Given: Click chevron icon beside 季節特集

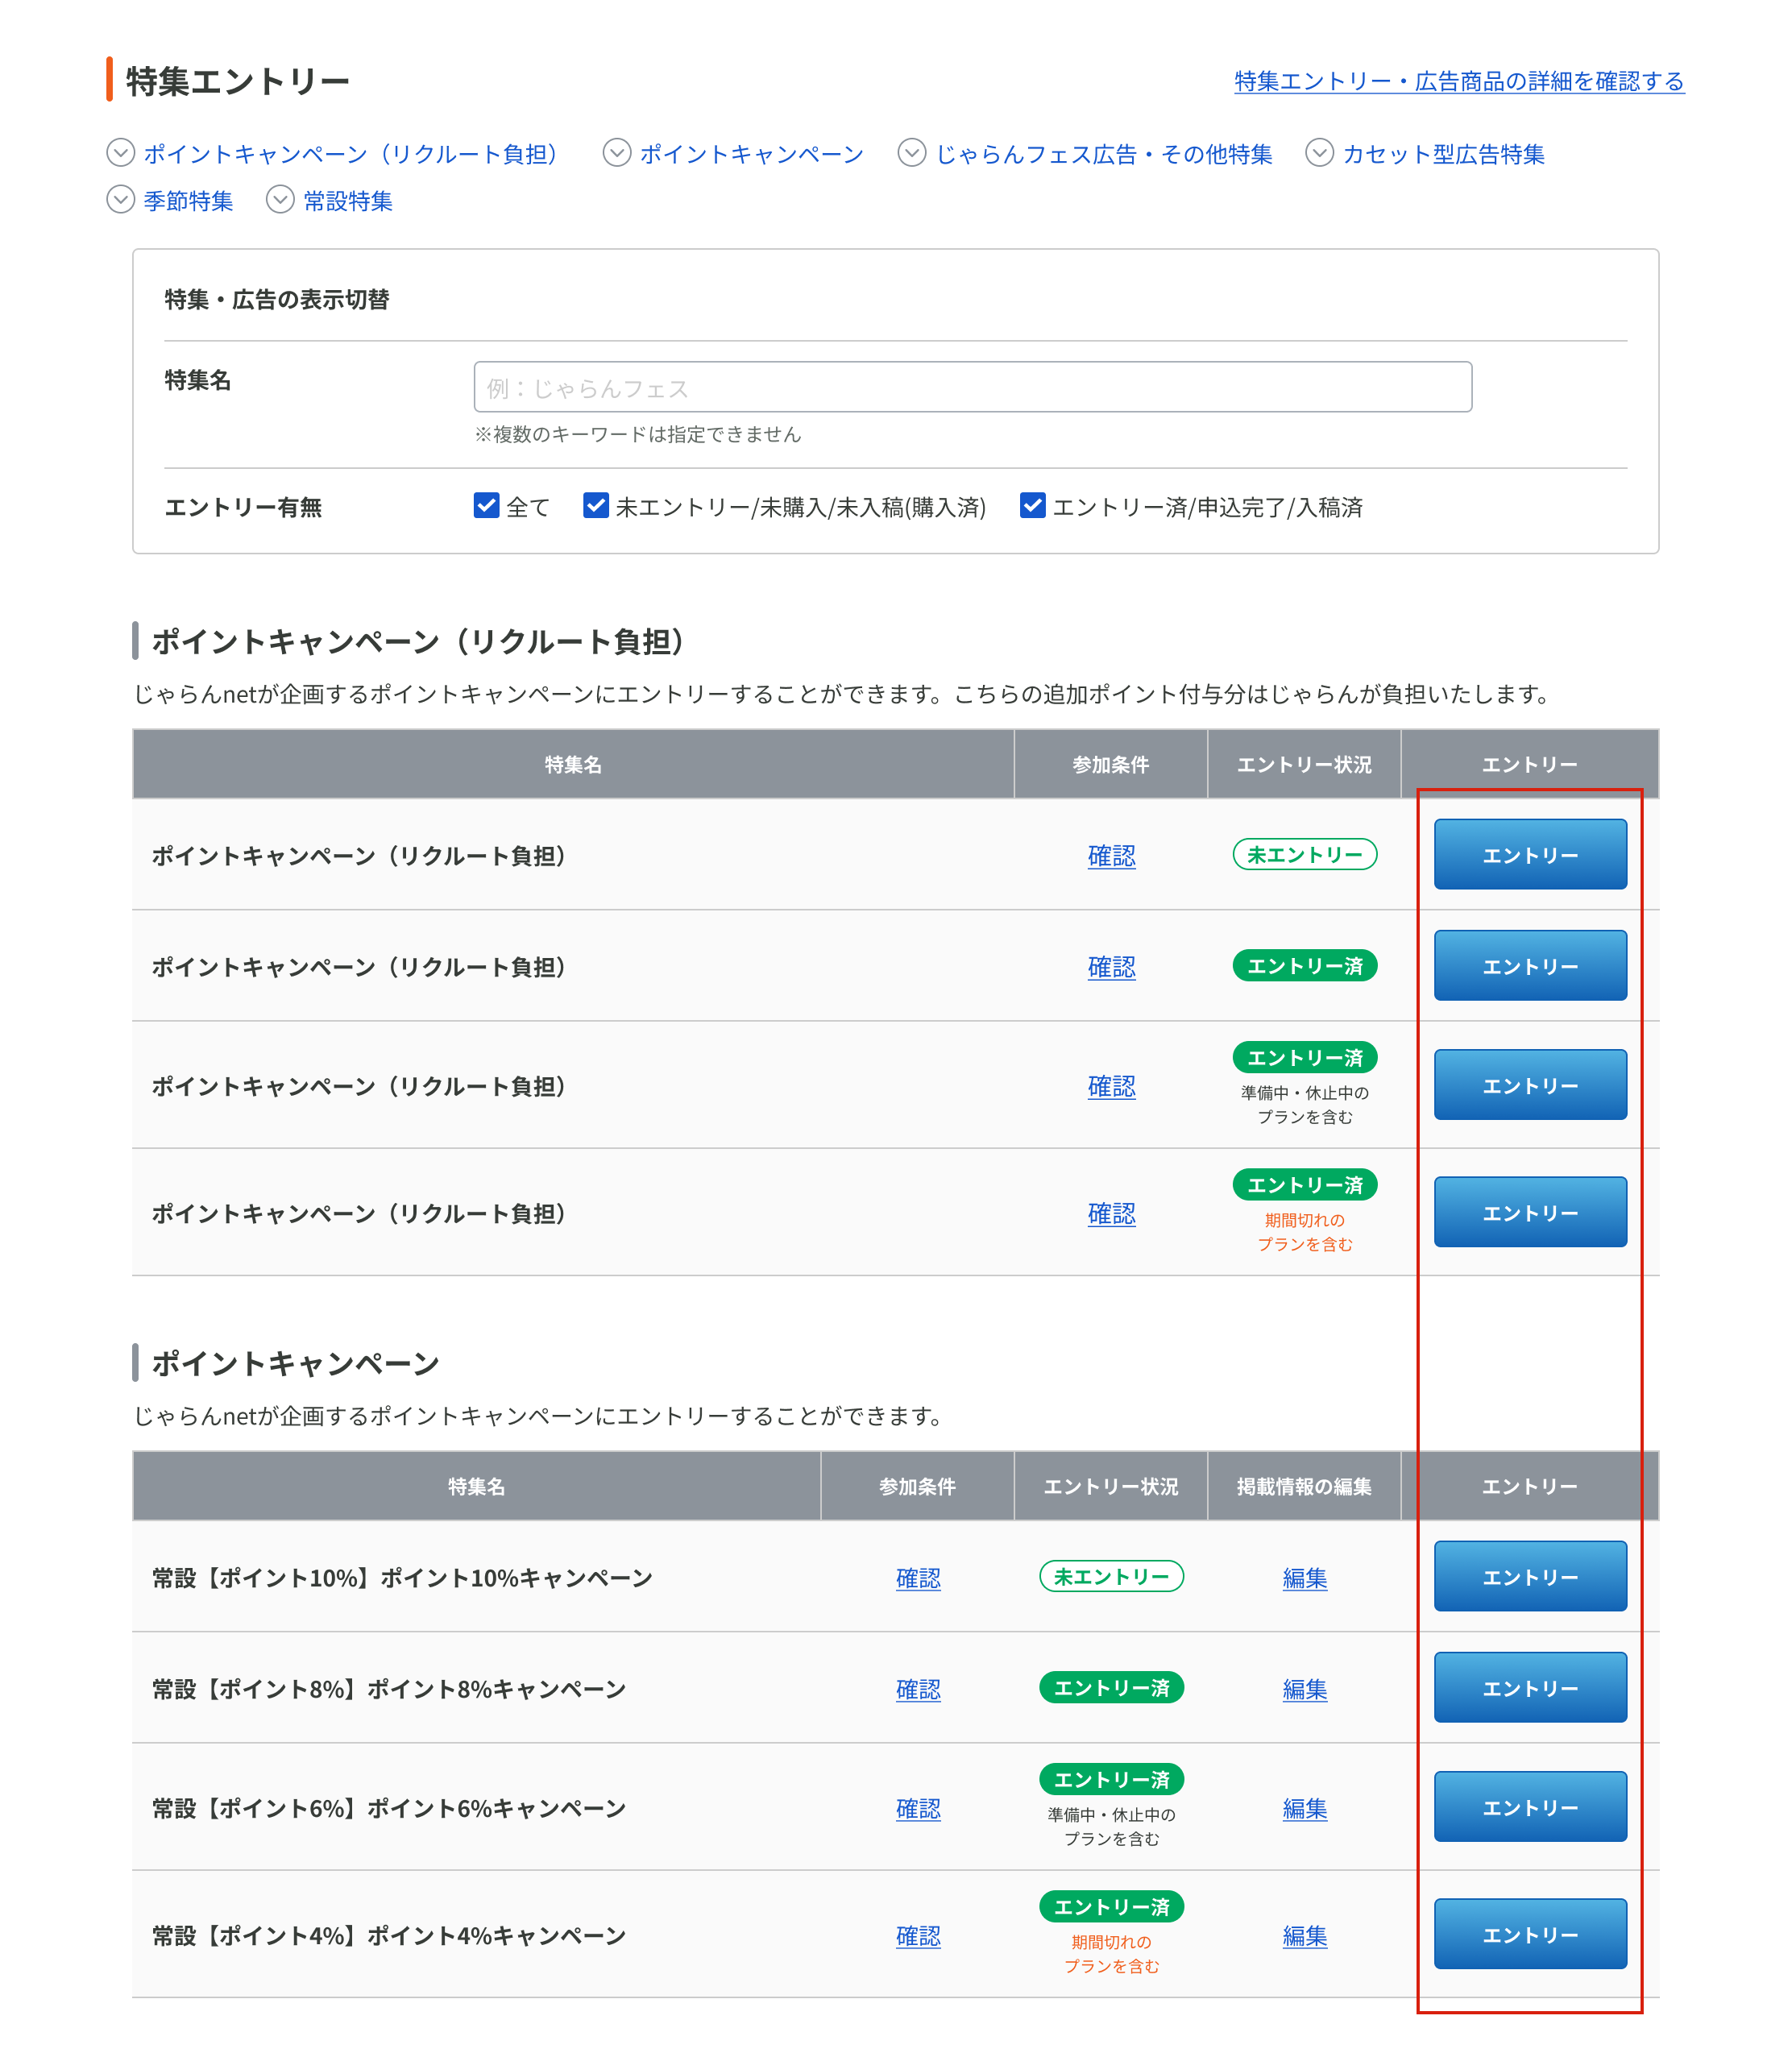Looking at the screenshot, I should [120, 200].
